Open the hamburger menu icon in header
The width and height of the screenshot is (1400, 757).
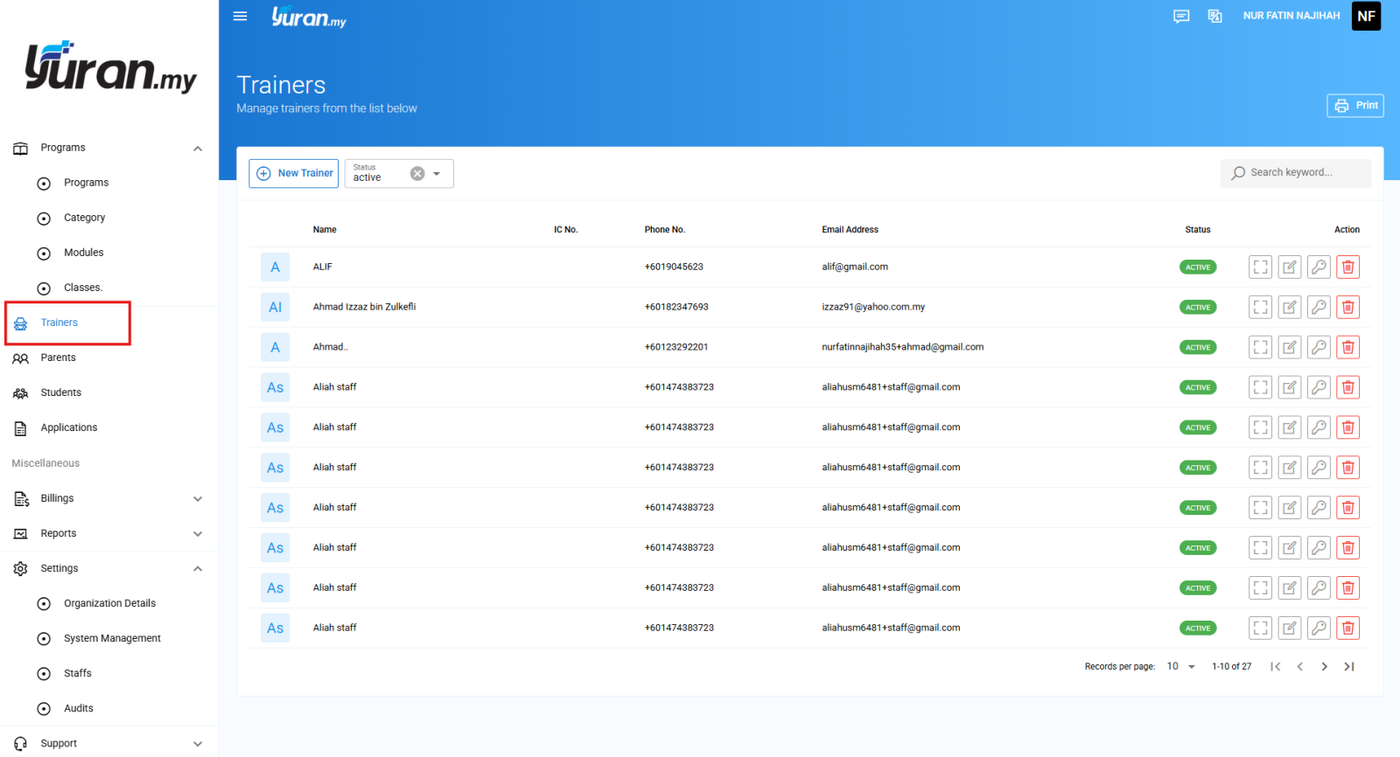pyautogui.click(x=240, y=16)
